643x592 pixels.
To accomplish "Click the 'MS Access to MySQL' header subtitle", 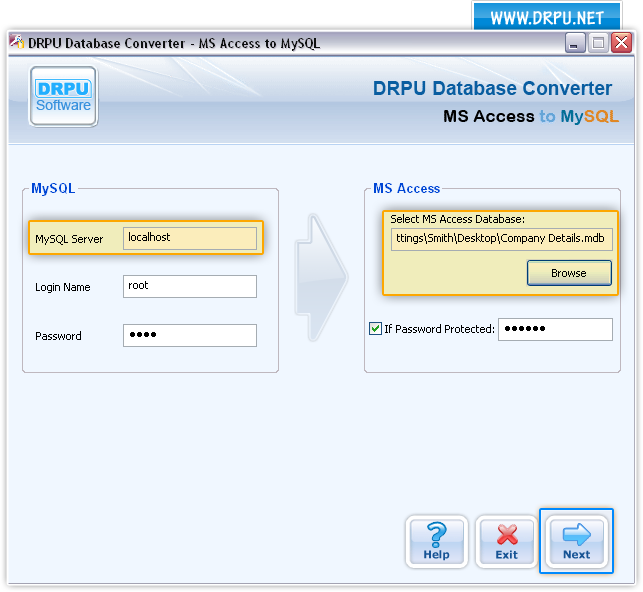I will click(531, 116).
